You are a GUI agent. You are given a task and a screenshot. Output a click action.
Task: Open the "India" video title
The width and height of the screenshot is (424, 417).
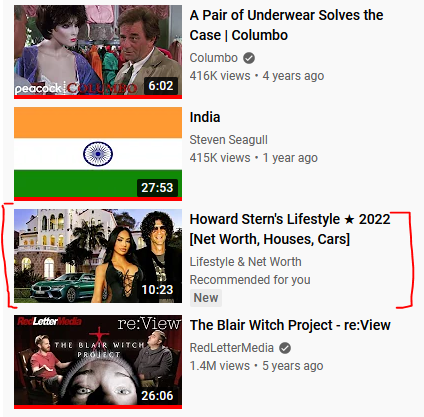[x=205, y=117]
